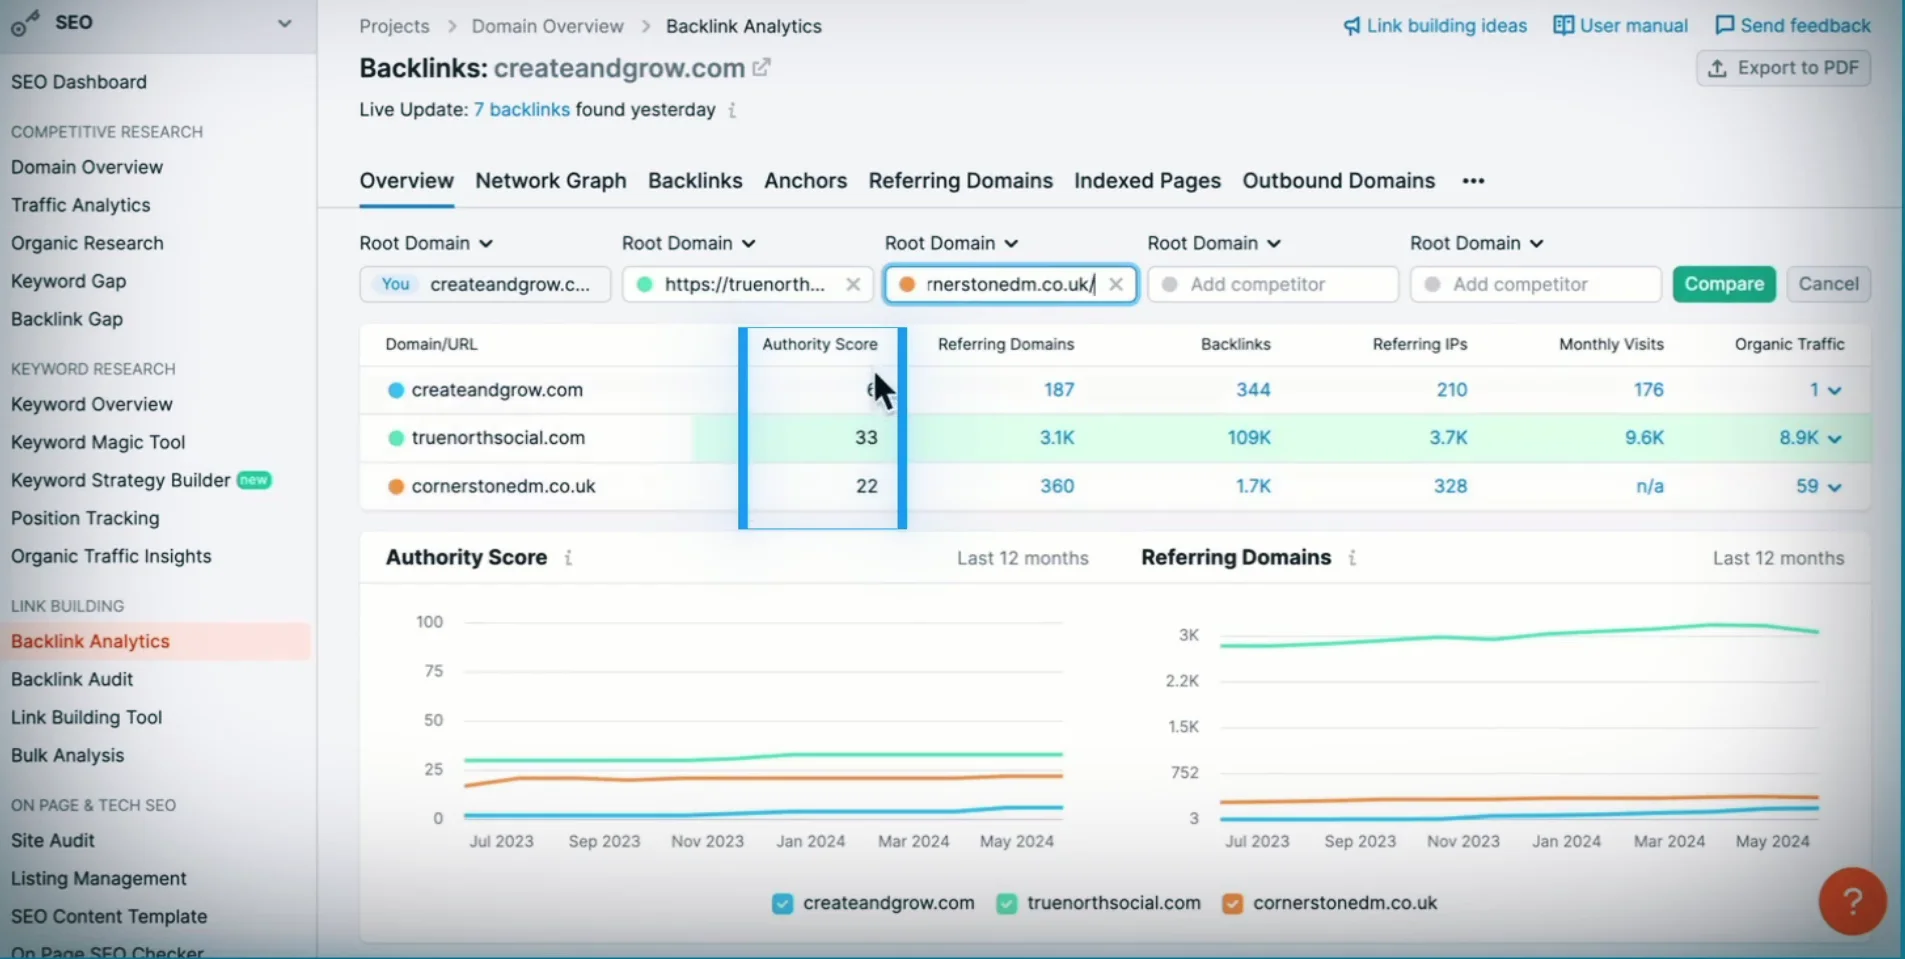Open Site Audit in sidebar
1905x959 pixels.
[x=53, y=841]
